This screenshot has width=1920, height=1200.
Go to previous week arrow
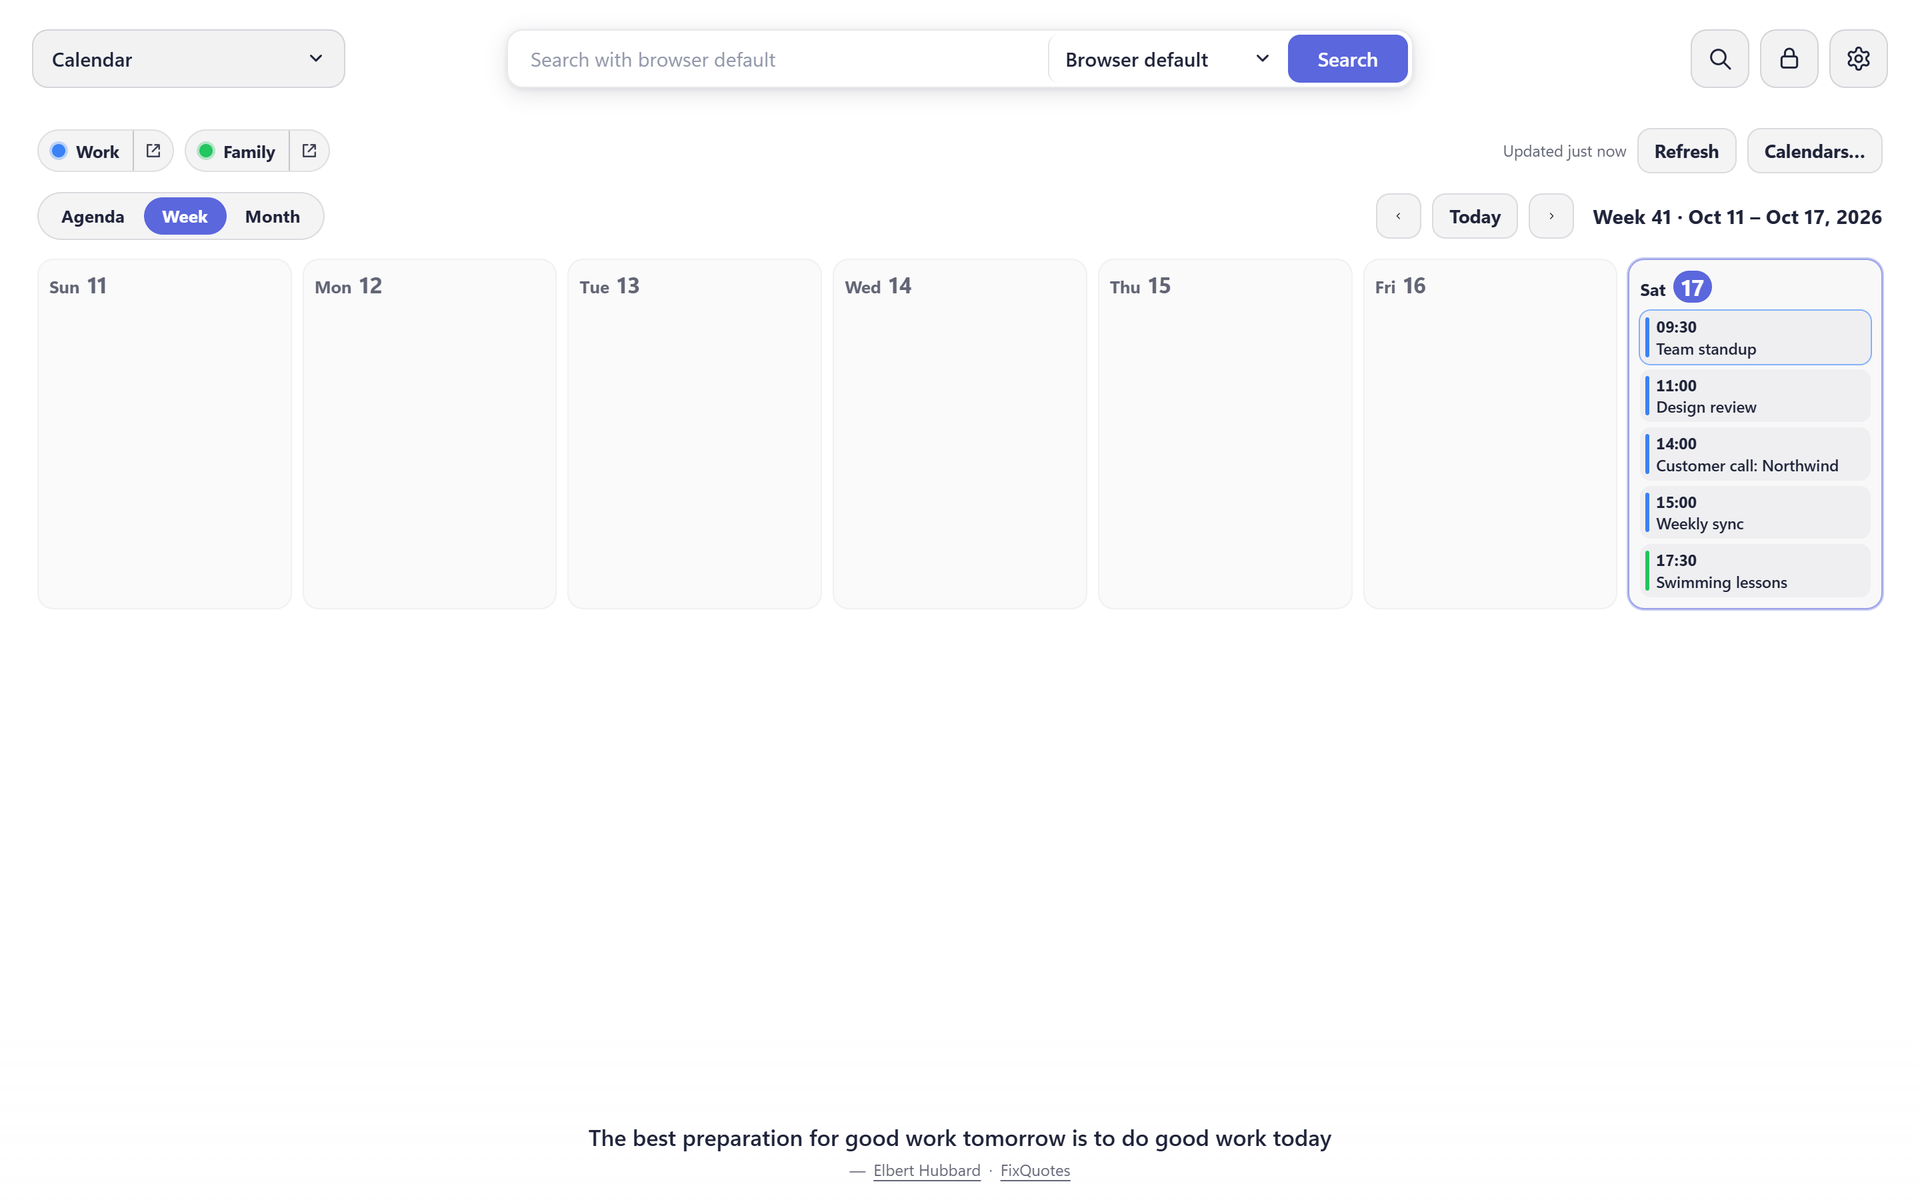tap(1398, 216)
